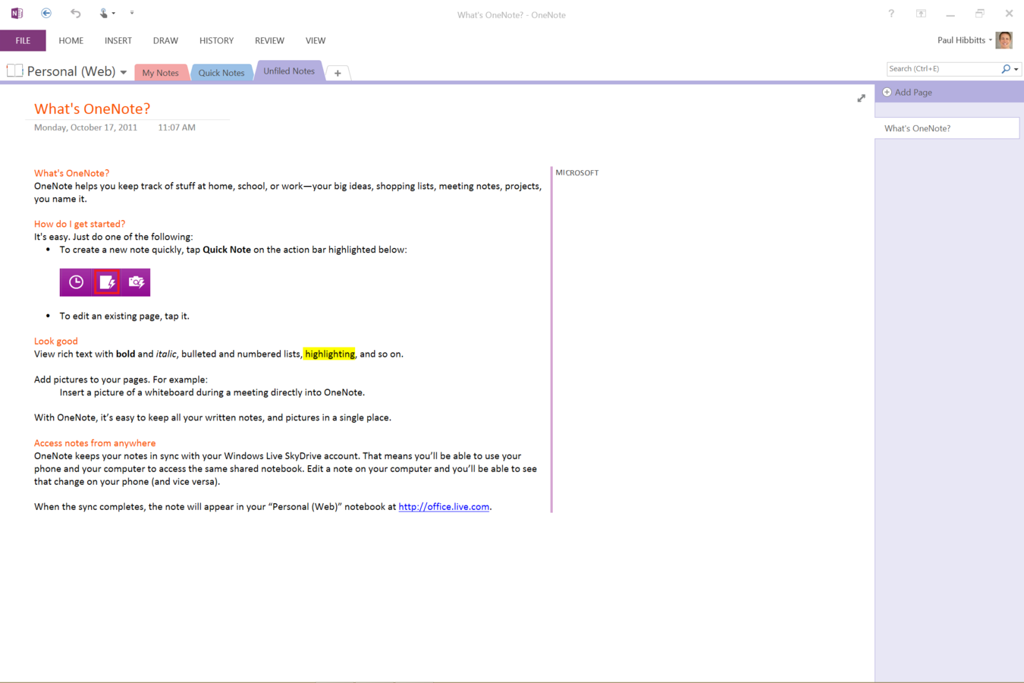This screenshot has height=683, width=1024.
Task: Follow the http://office.live.com link
Action: tap(443, 507)
